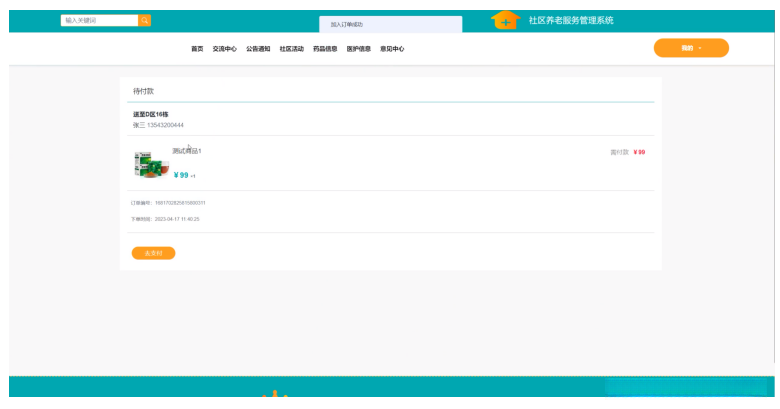The height and width of the screenshot is (409, 780).
Task: Click the contact 张三 13543200444
Action: coord(158,125)
